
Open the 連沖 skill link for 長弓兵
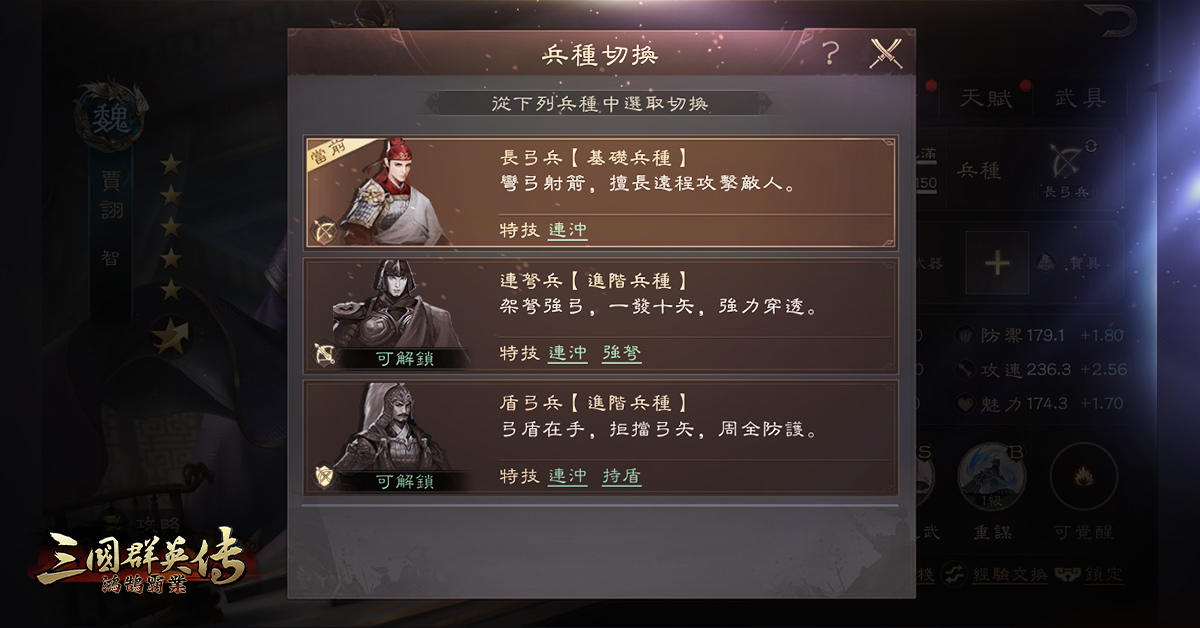(568, 230)
